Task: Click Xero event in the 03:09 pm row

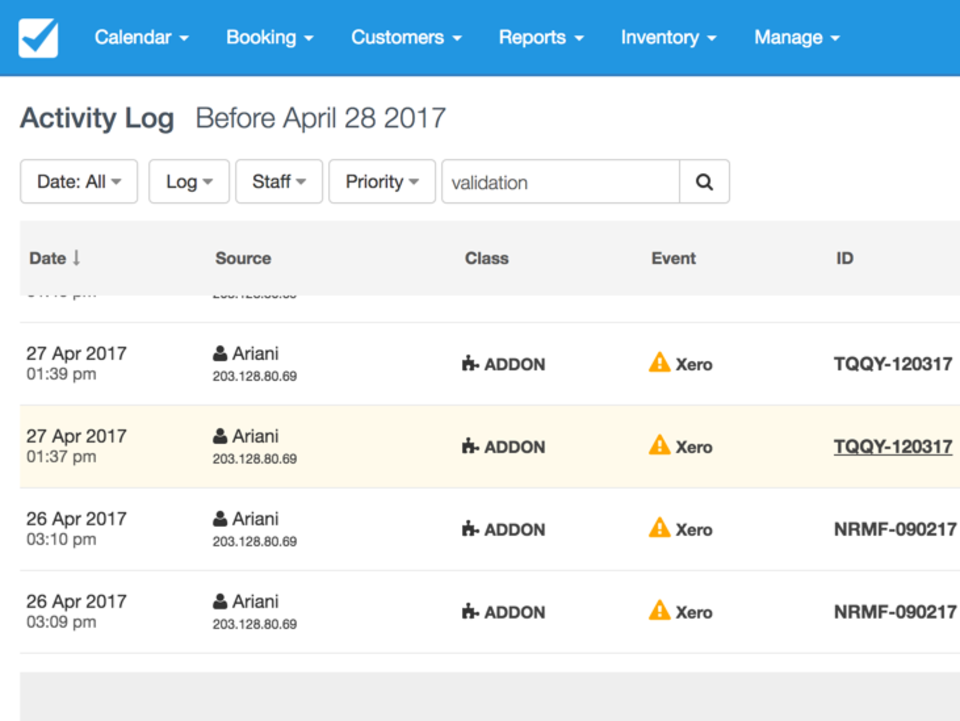Action: (x=694, y=612)
